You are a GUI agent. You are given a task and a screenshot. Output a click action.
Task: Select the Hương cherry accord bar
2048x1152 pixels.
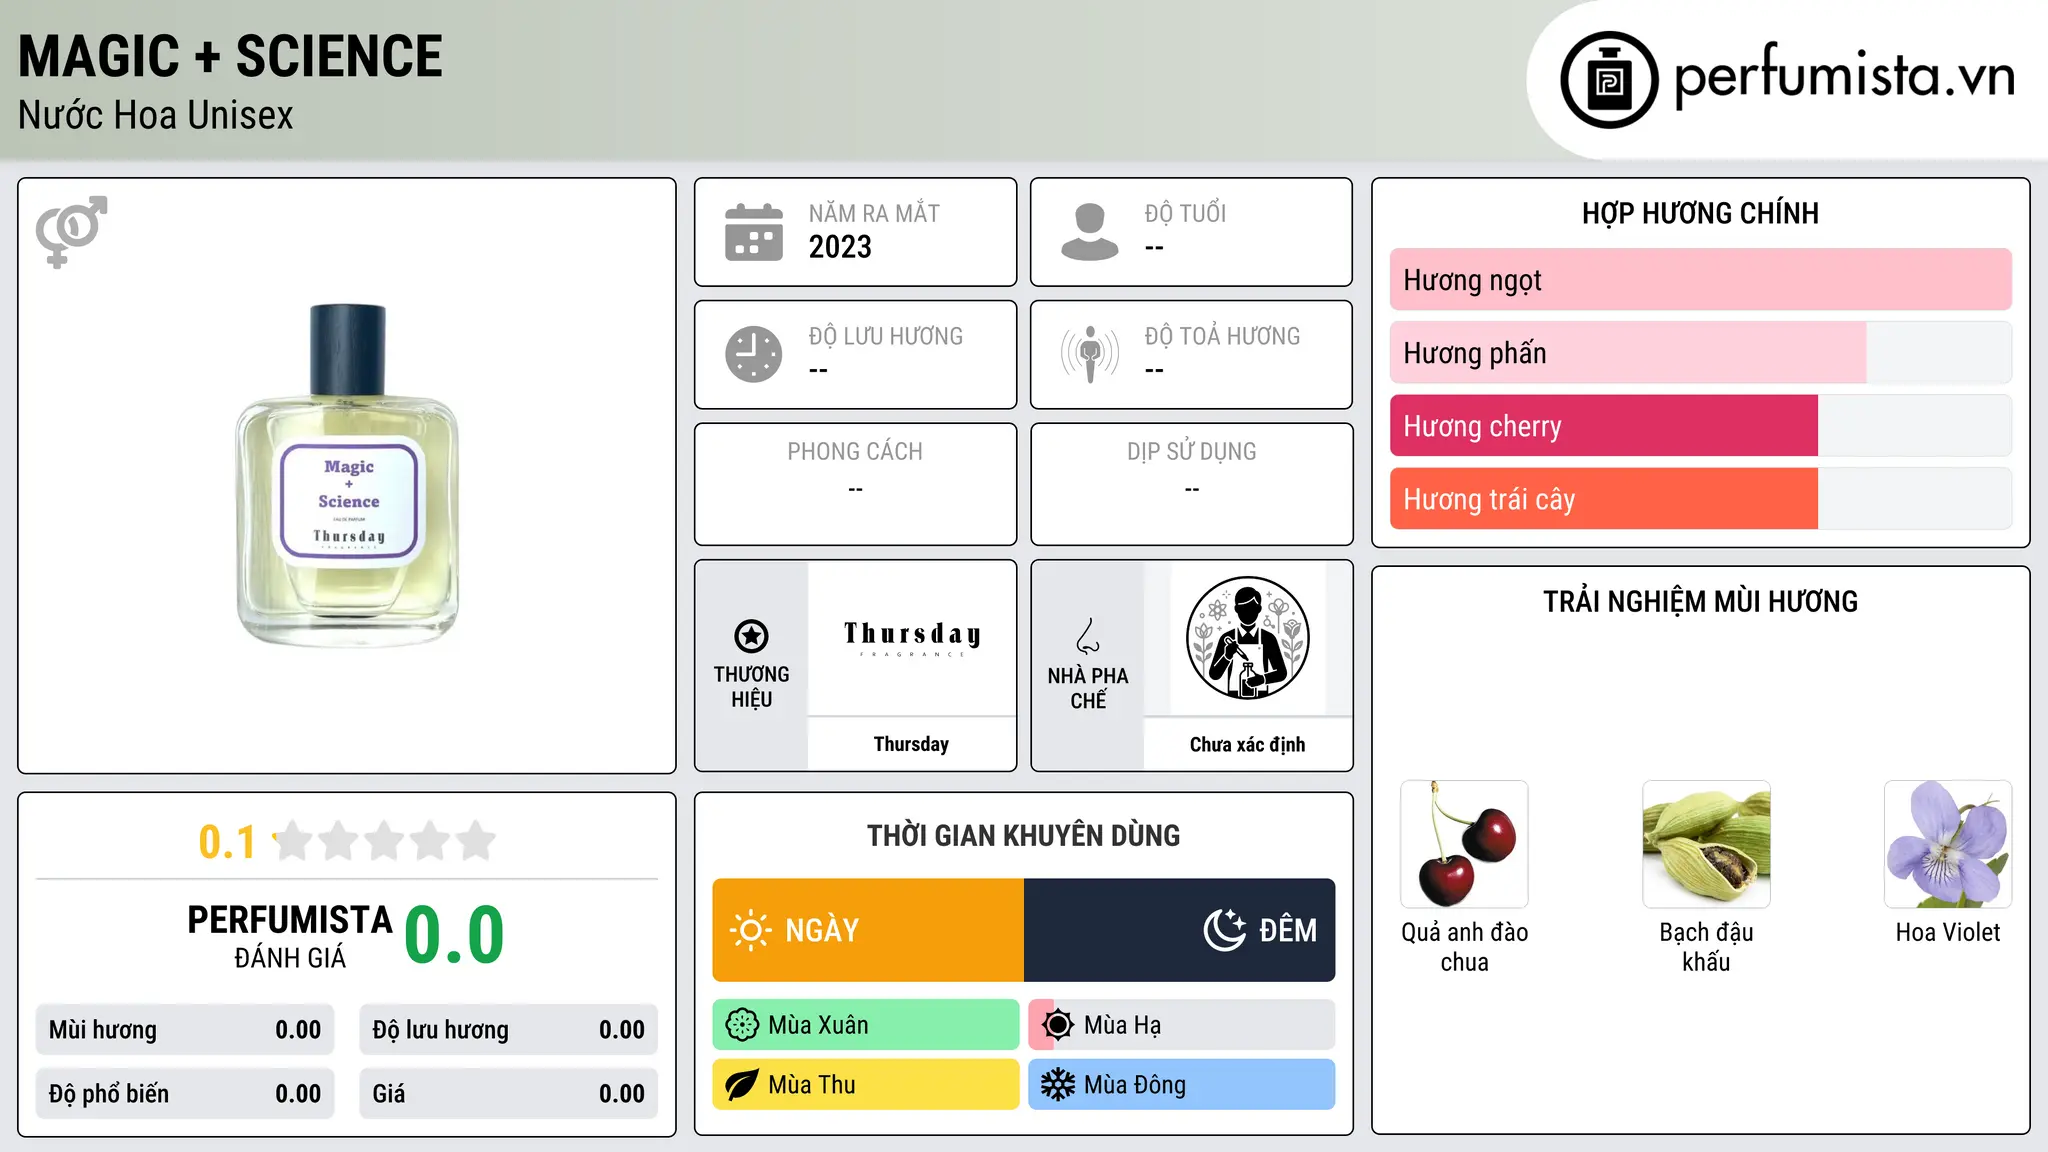[1700, 426]
